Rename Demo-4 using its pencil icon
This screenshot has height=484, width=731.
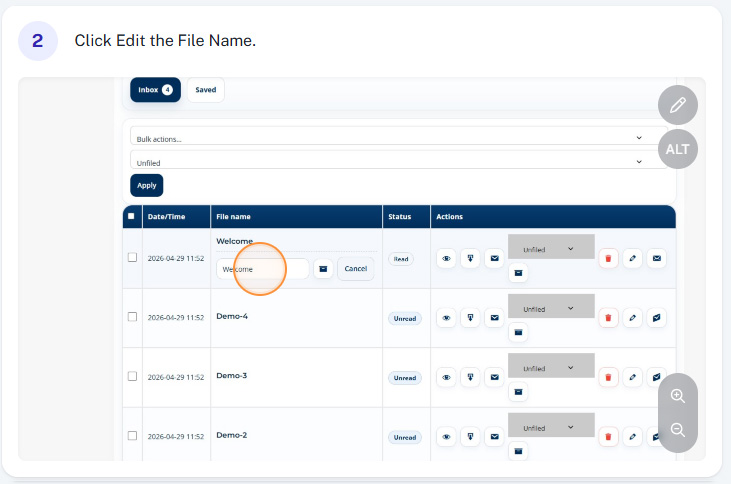pos(633,318)
